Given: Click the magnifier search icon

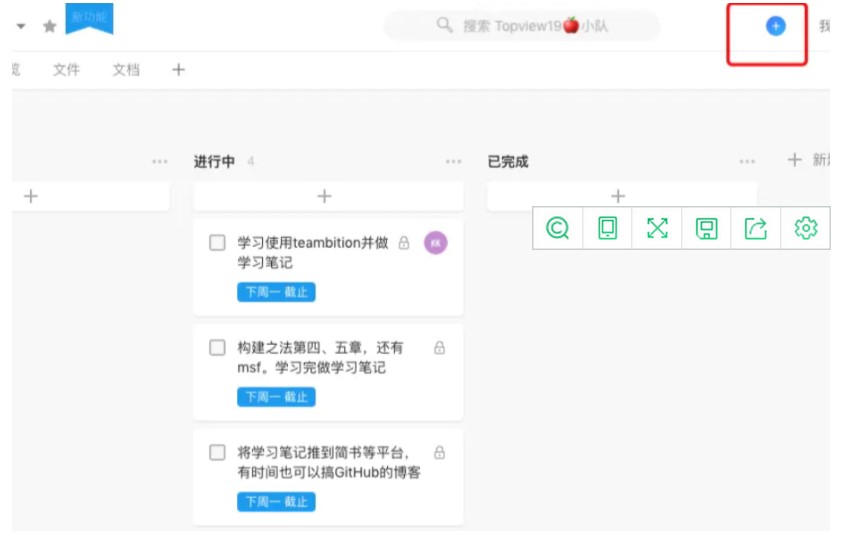Looking at the screenshot, I should (x=444, y=25).
